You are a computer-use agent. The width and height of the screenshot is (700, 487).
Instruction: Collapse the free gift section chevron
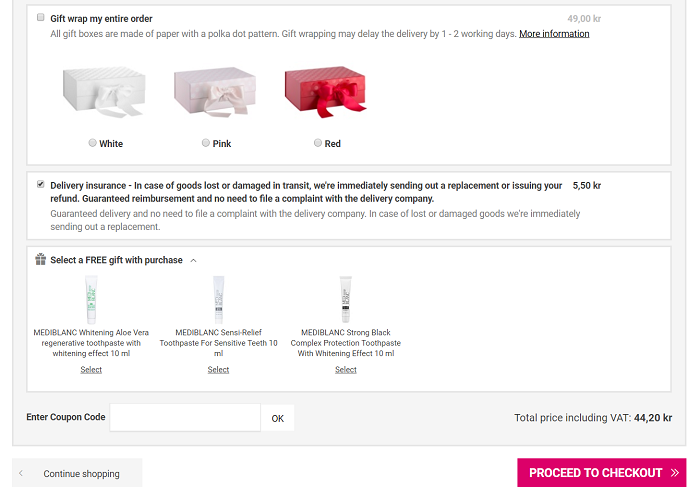tap(193, 260)
